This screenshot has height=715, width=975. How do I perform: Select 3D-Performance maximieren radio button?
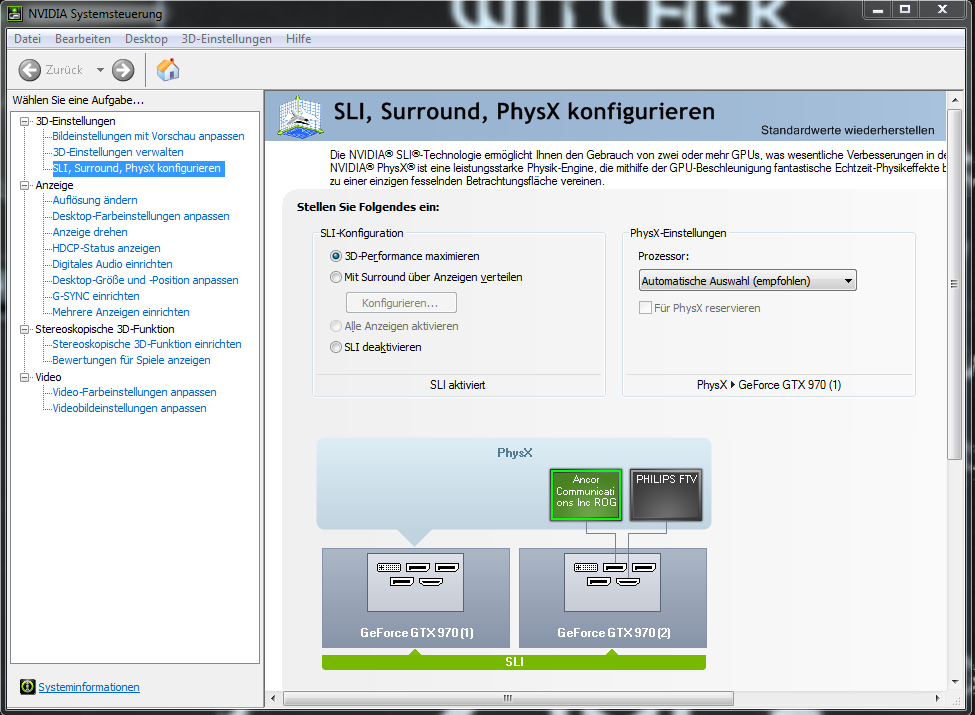(336, 256)
